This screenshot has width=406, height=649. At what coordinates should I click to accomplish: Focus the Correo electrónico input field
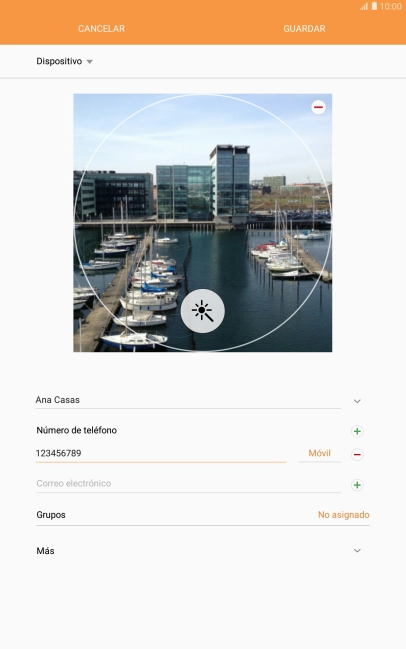(x=188, y=483)
